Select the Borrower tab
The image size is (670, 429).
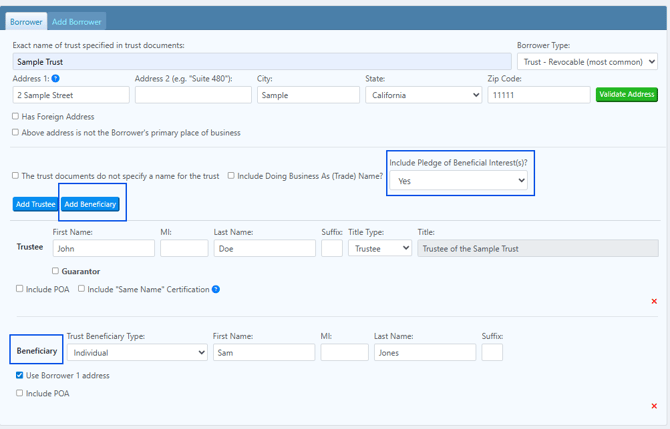[x=26, y=21]
